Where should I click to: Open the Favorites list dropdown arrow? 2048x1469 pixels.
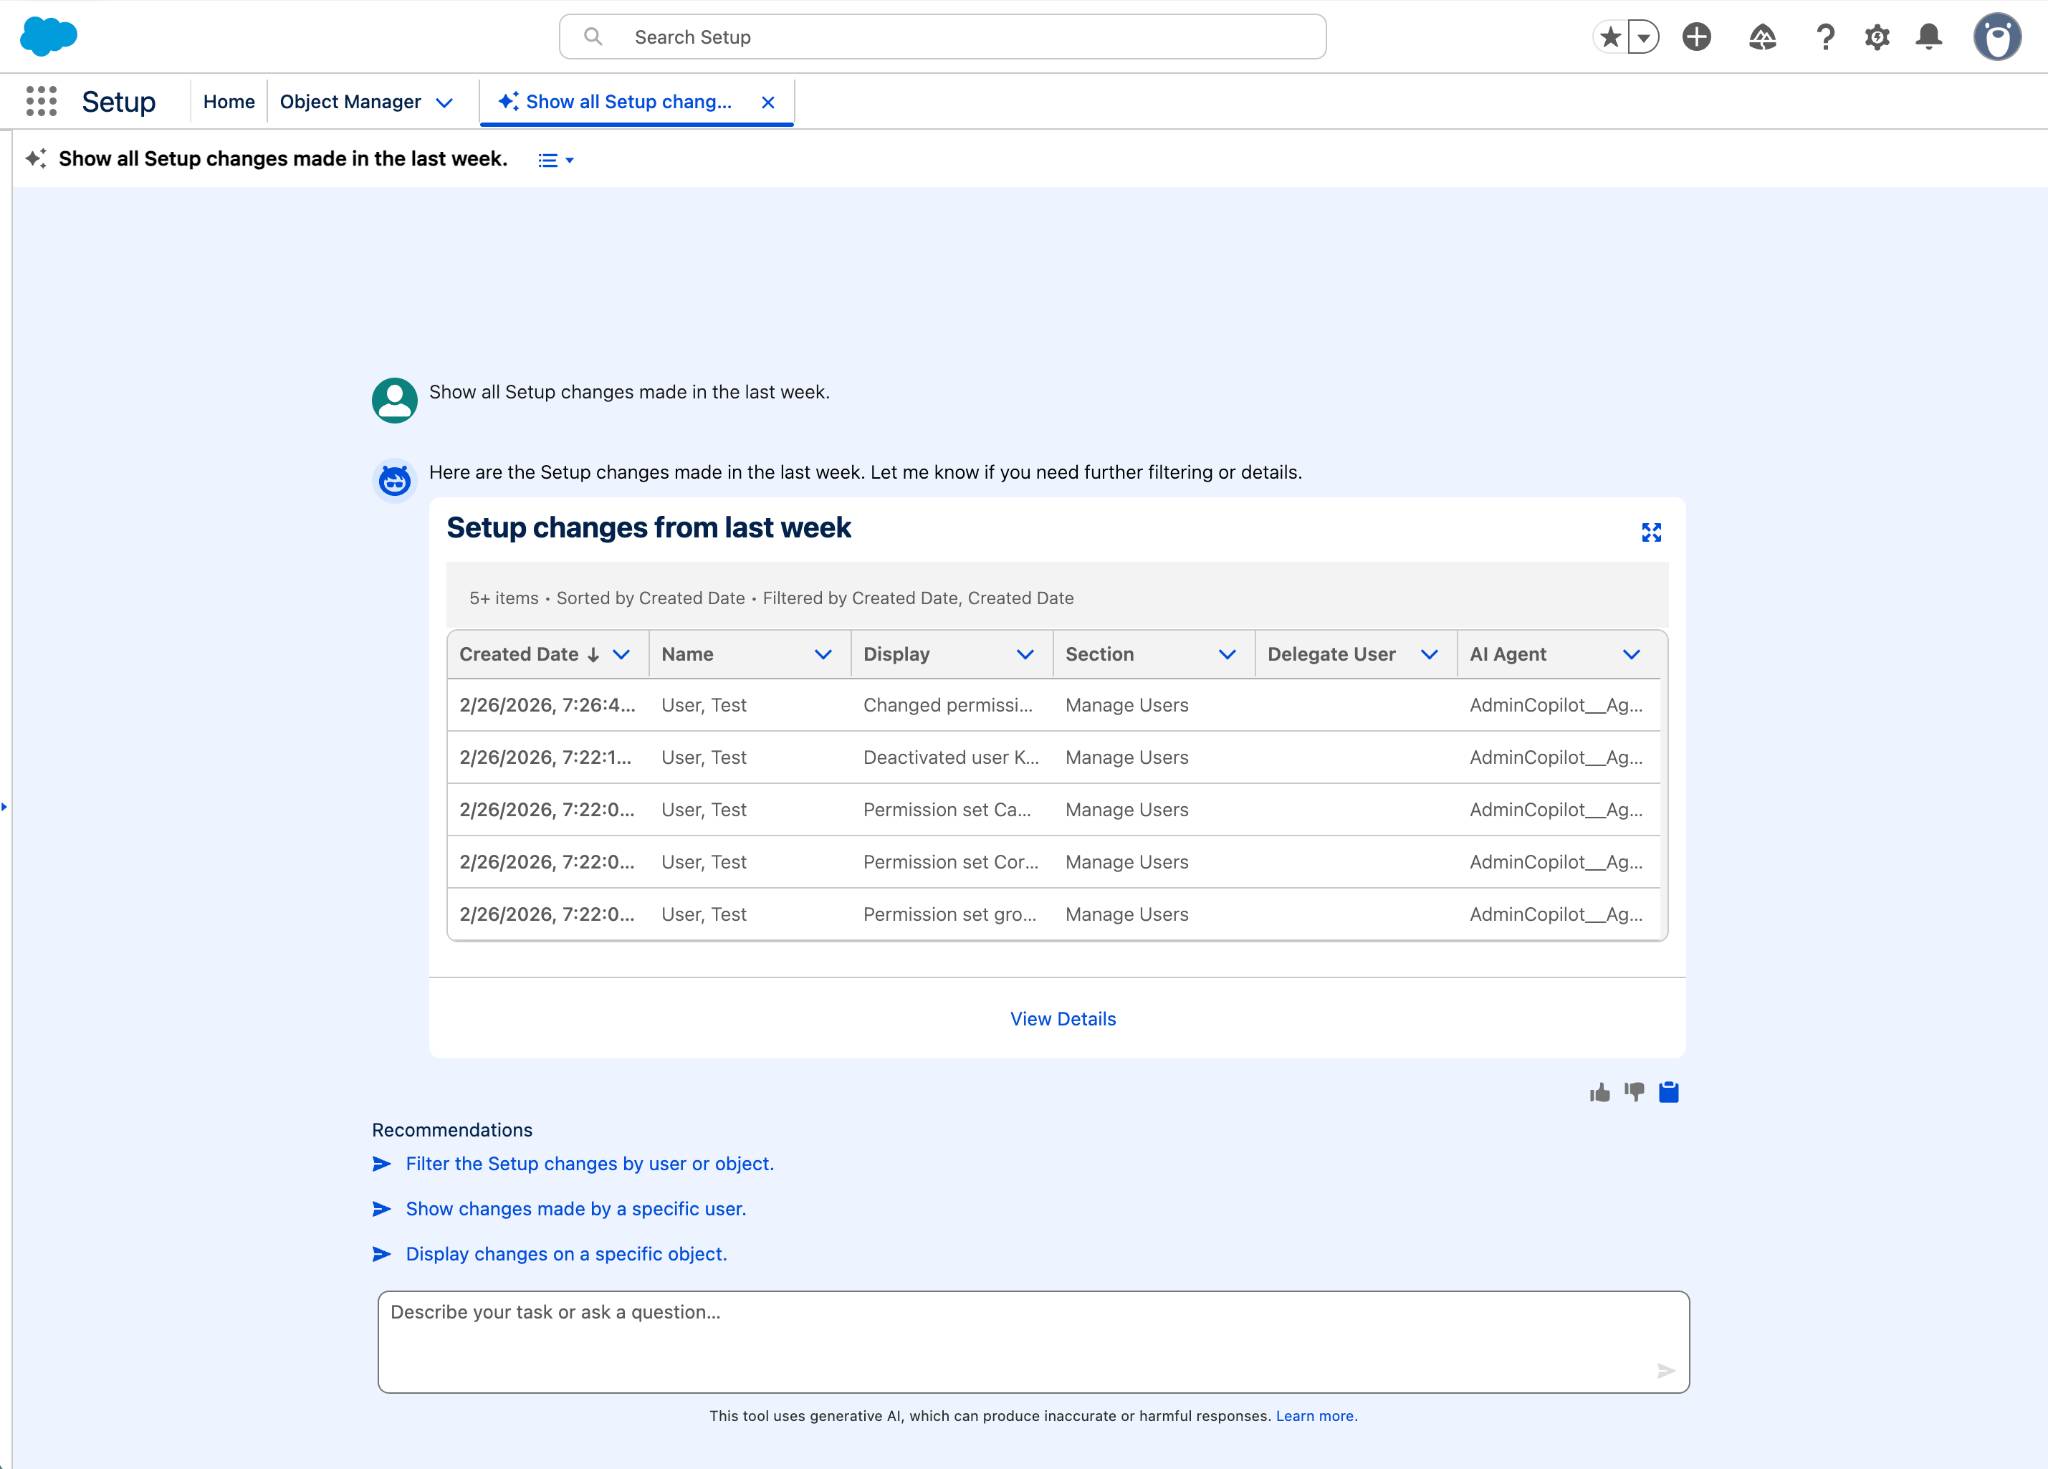[x=1643, y=37]
